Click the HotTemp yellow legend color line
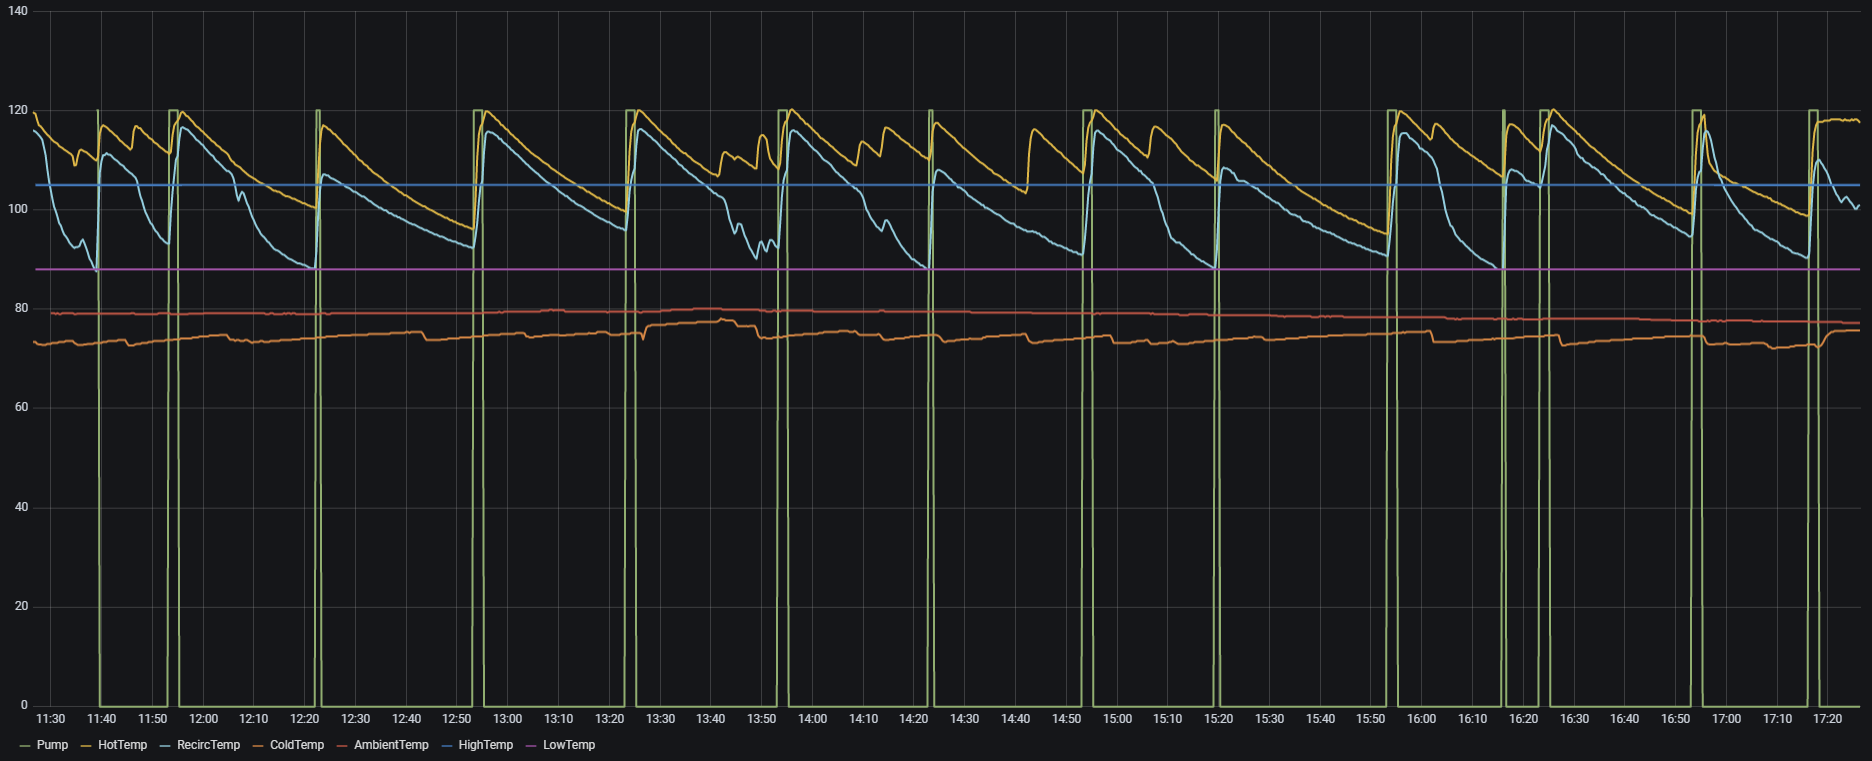 coord(86,746)
